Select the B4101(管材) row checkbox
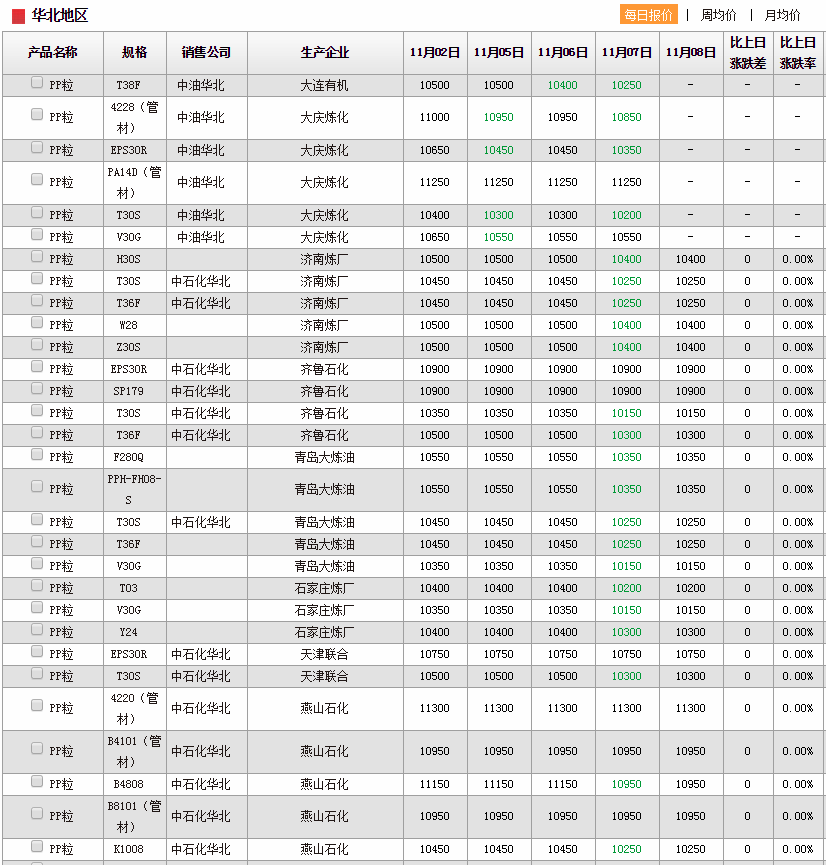826x865 pixels. tap(37, 748)
